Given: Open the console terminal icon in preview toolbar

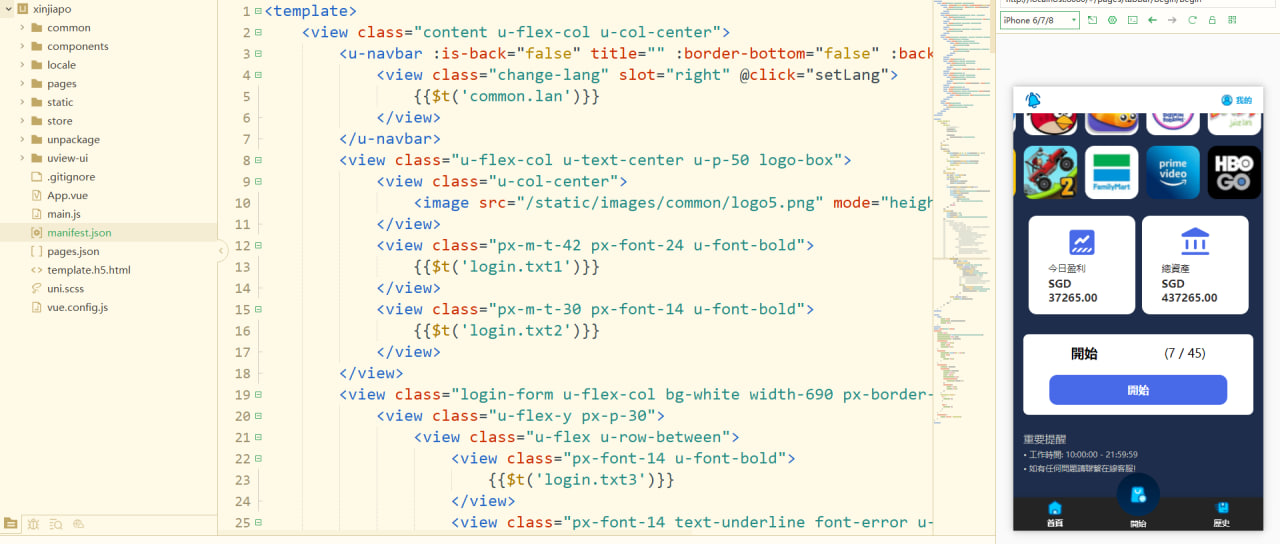Looking at the screenshot, I should [1132, 20].
